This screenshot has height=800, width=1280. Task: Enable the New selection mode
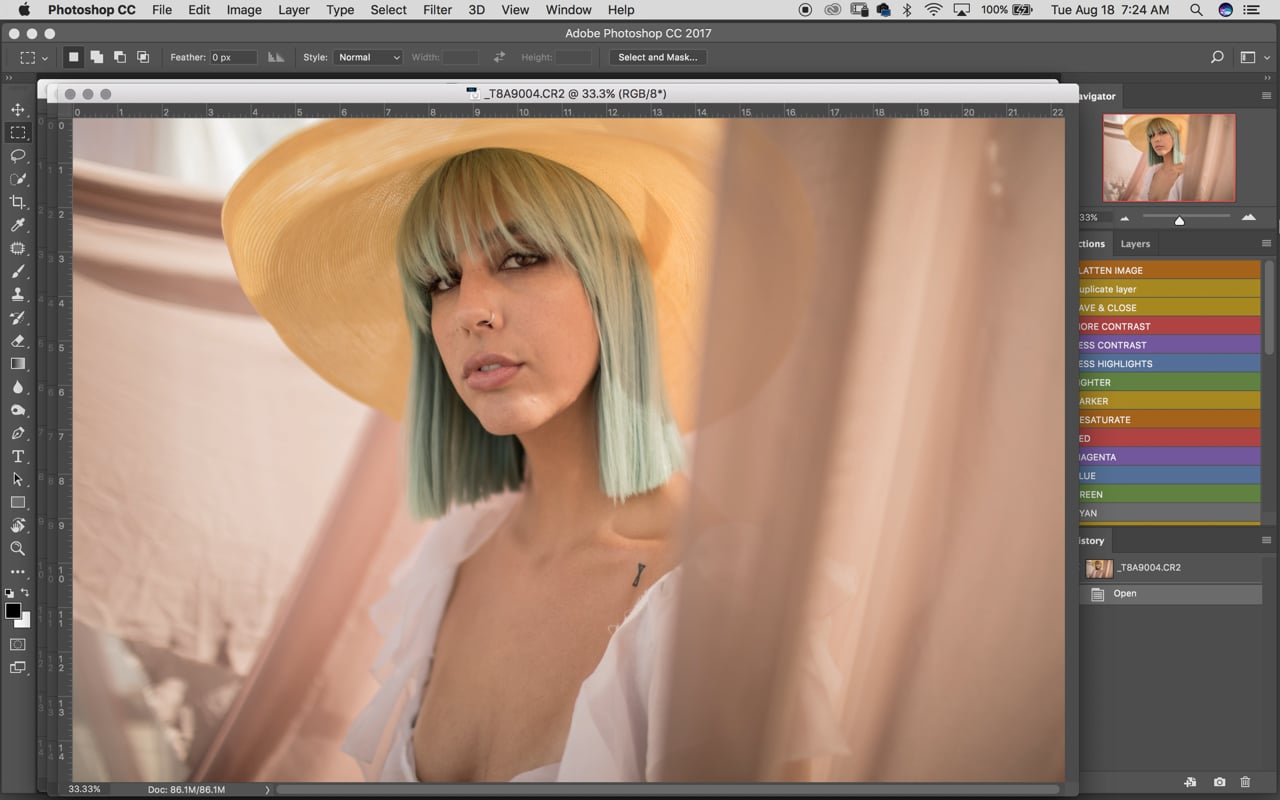pyautogui.click(x=73, y=57)
